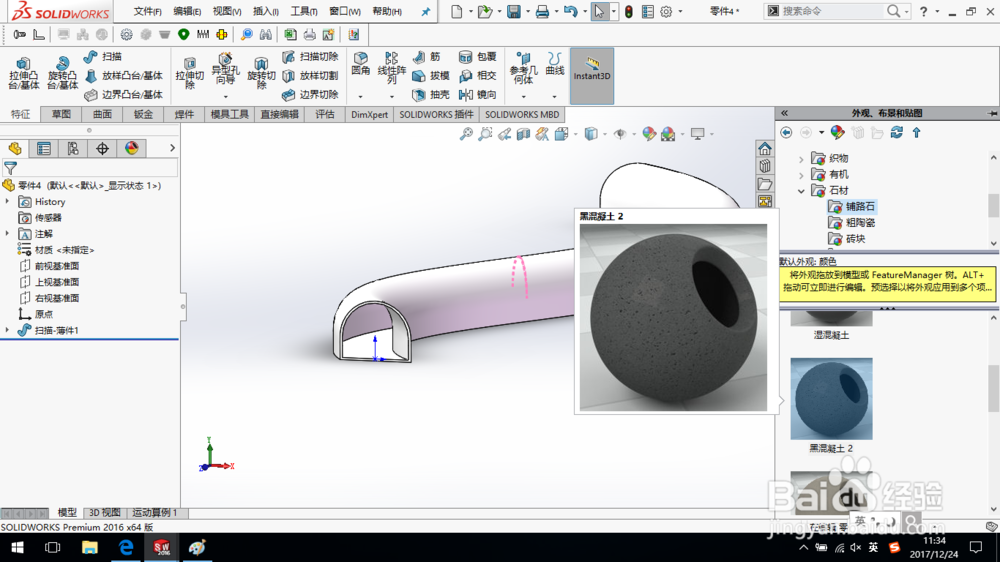Screen dimensions: 1000x562
Task: Click the Lofted Boss (放样凸台/基体) tool
Action: coord(124,76)
